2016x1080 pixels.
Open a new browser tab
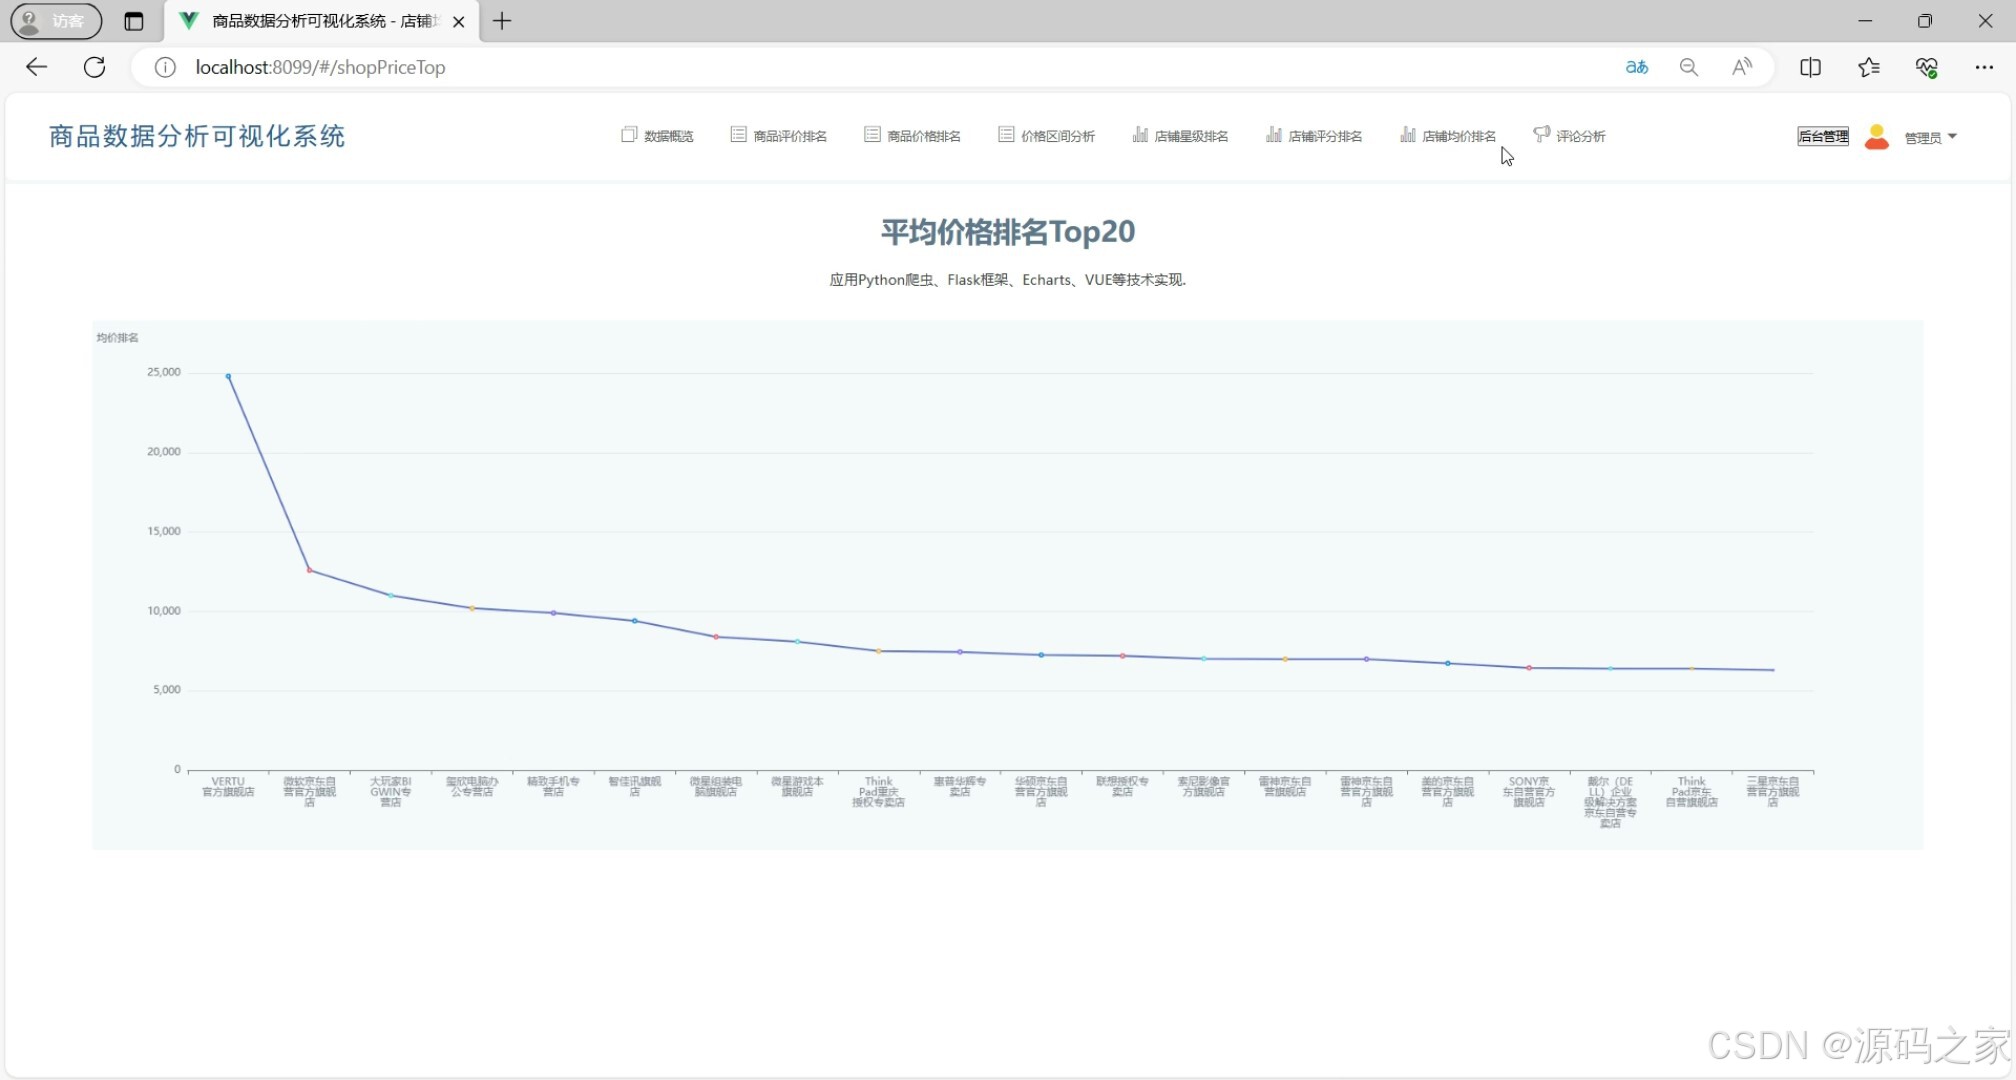coord(502,21)
